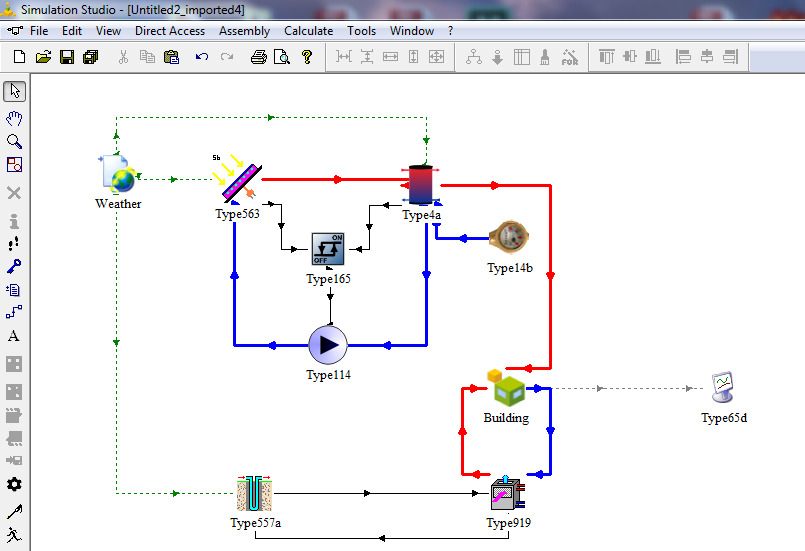Click the align right edges icon
This screenshot has width=805, height=551.
point(731,56)
